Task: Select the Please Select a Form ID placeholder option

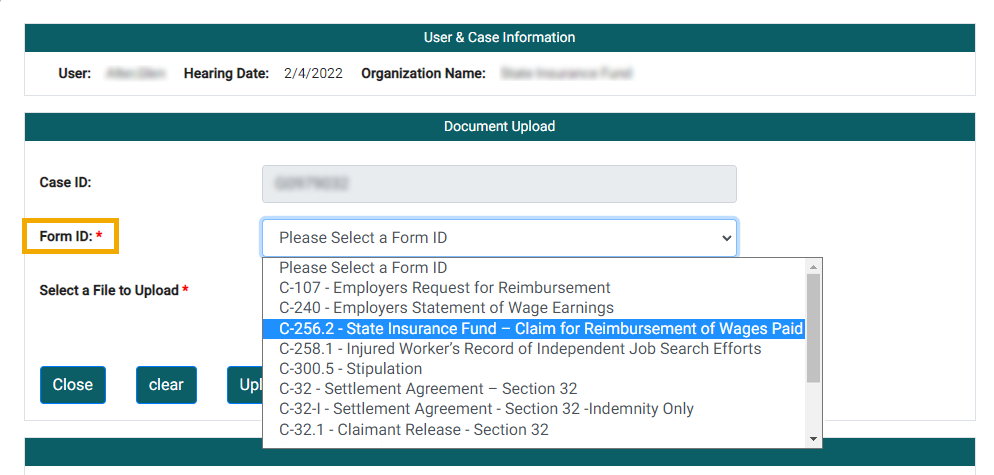Action: (x=363, y=268)
